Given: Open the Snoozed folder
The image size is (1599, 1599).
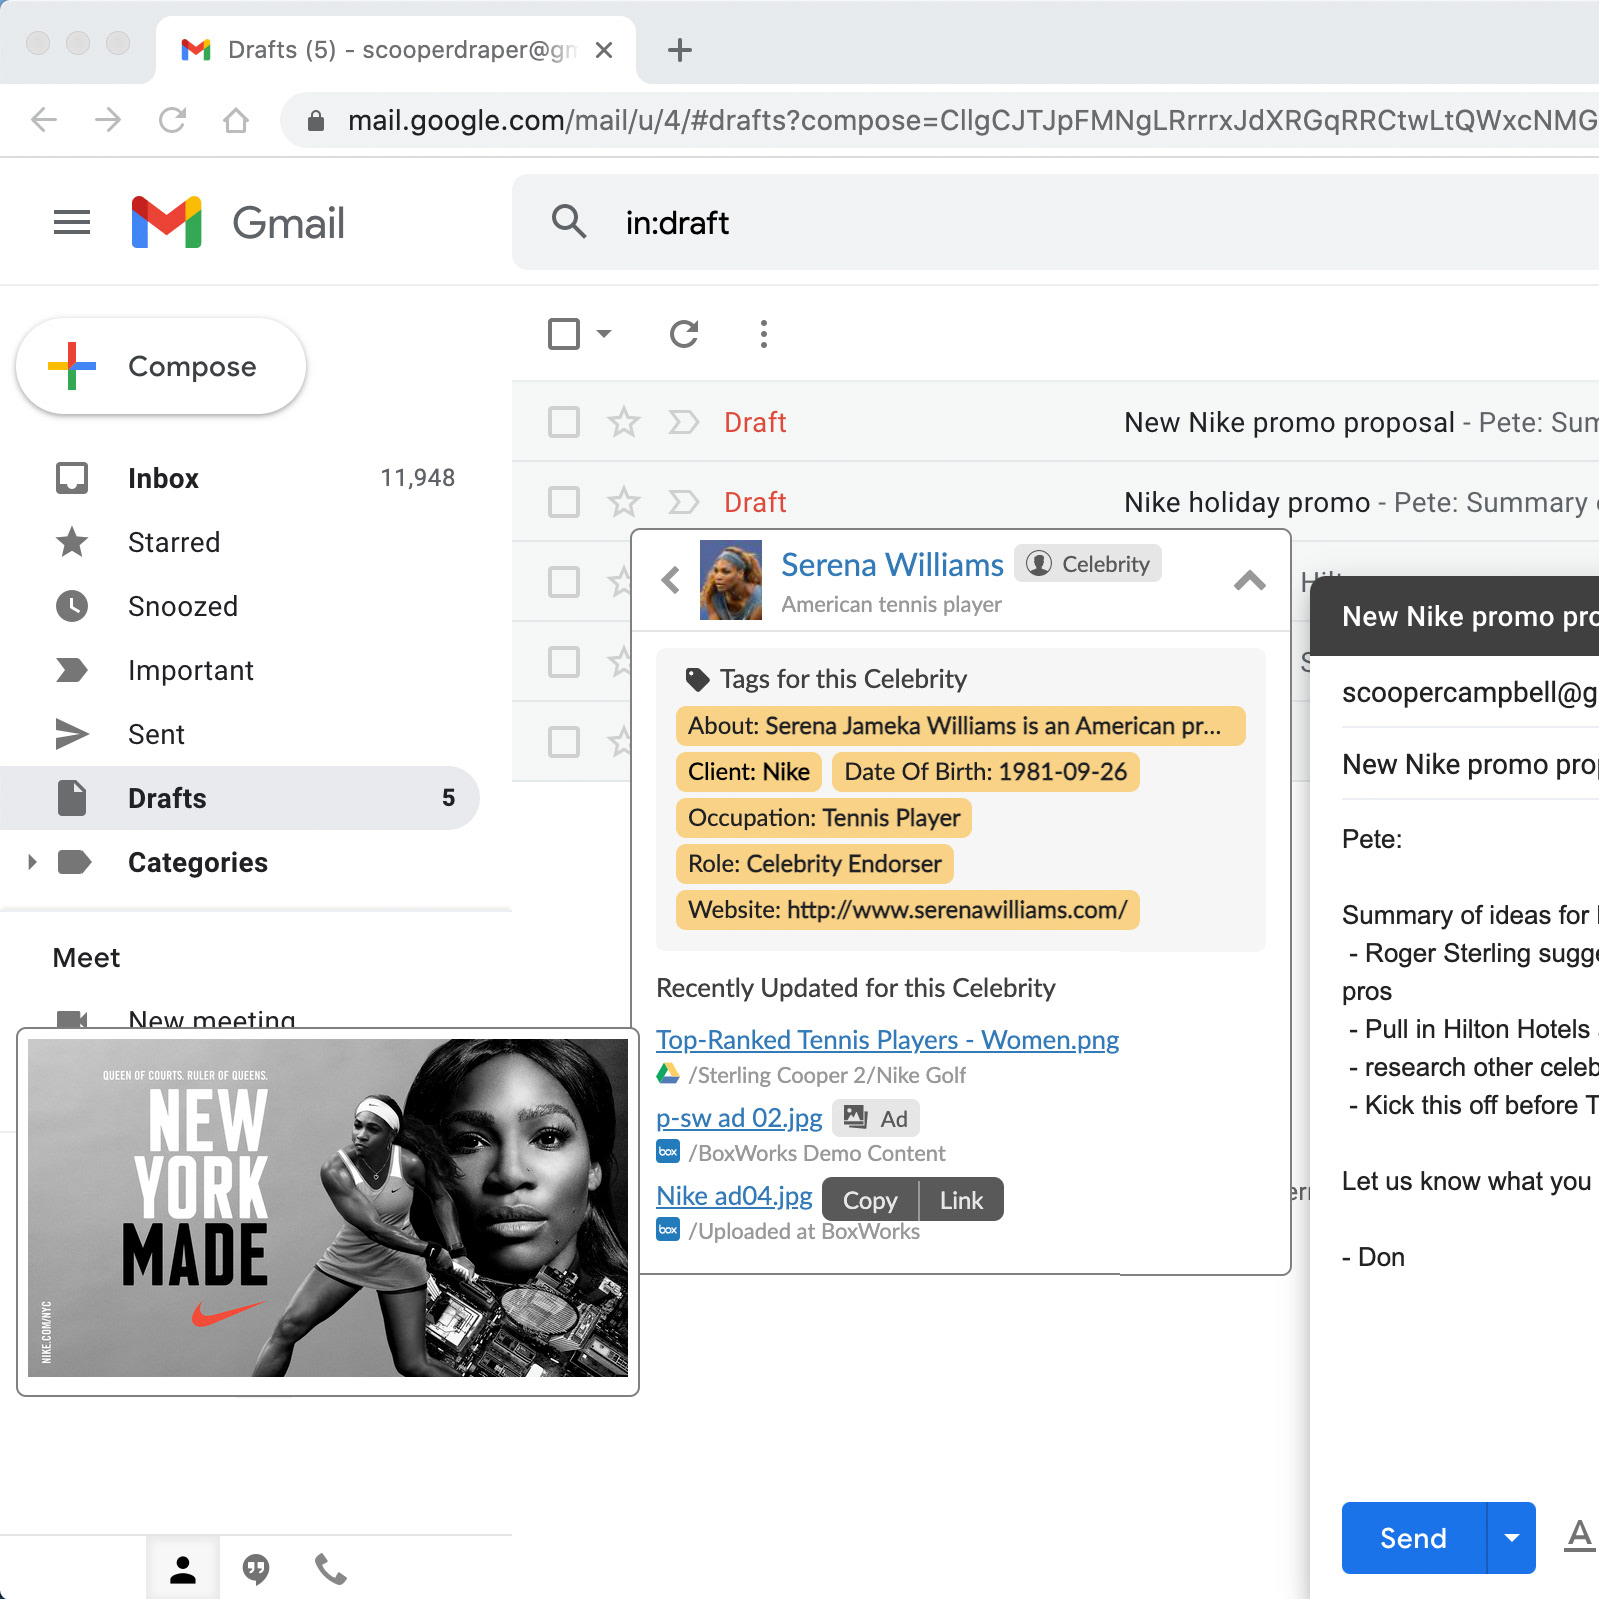Looking at the screenshot, I should (x=240, y=606).
